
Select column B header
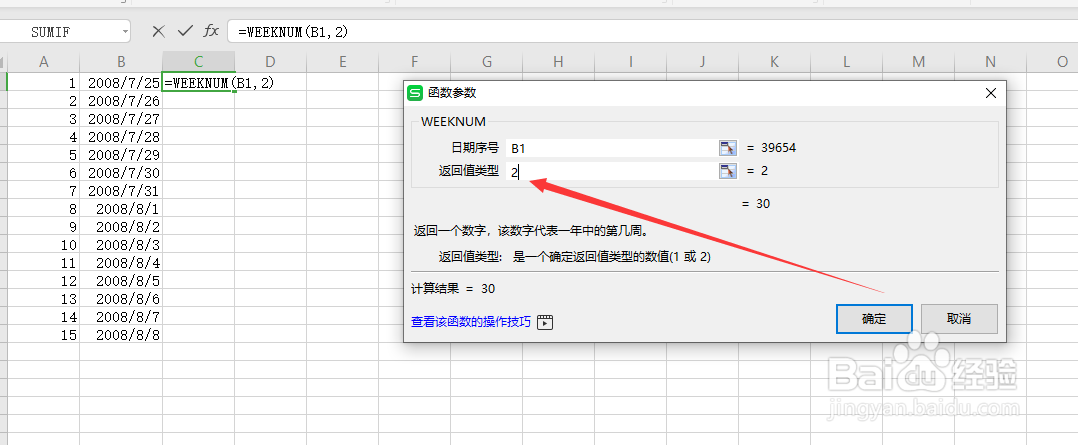coord(121,62)
